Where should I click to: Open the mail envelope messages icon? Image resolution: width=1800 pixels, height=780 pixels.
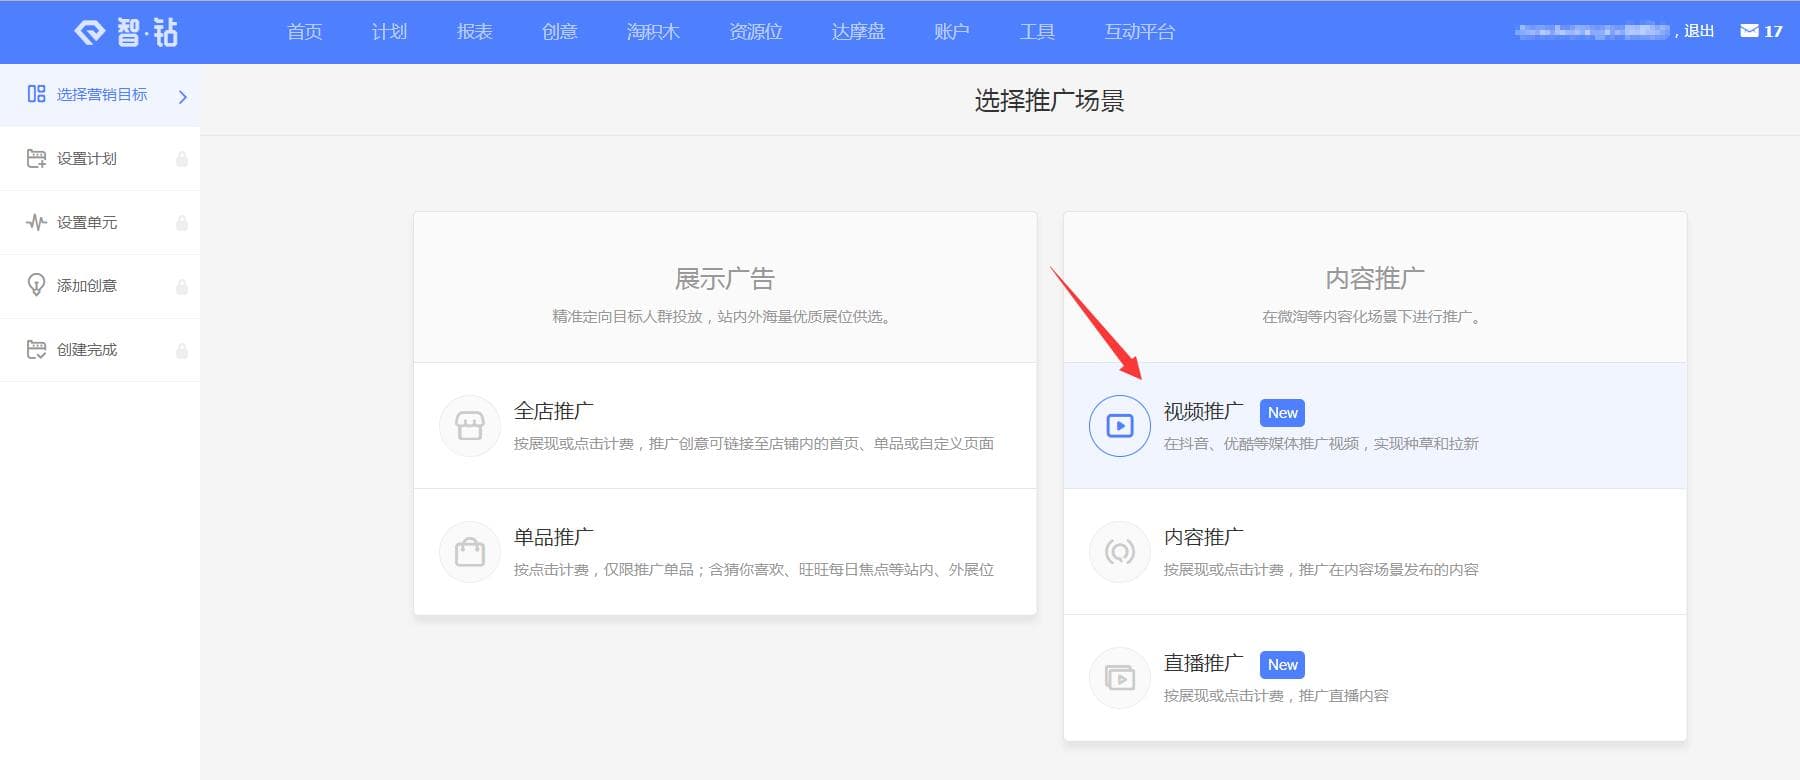(1749, 31)
